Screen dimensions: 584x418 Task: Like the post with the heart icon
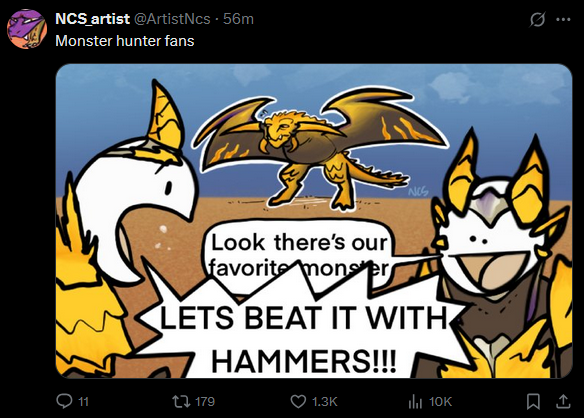click(x=298, y=401)
